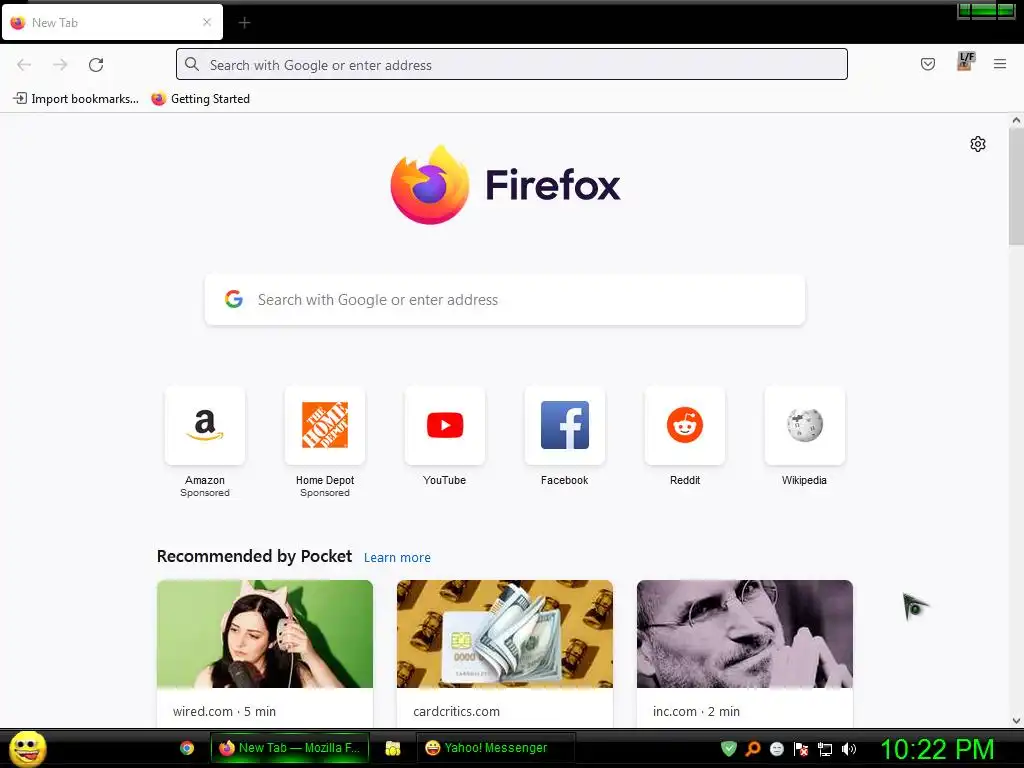Open a new tab with plus button

coord(244,23)
